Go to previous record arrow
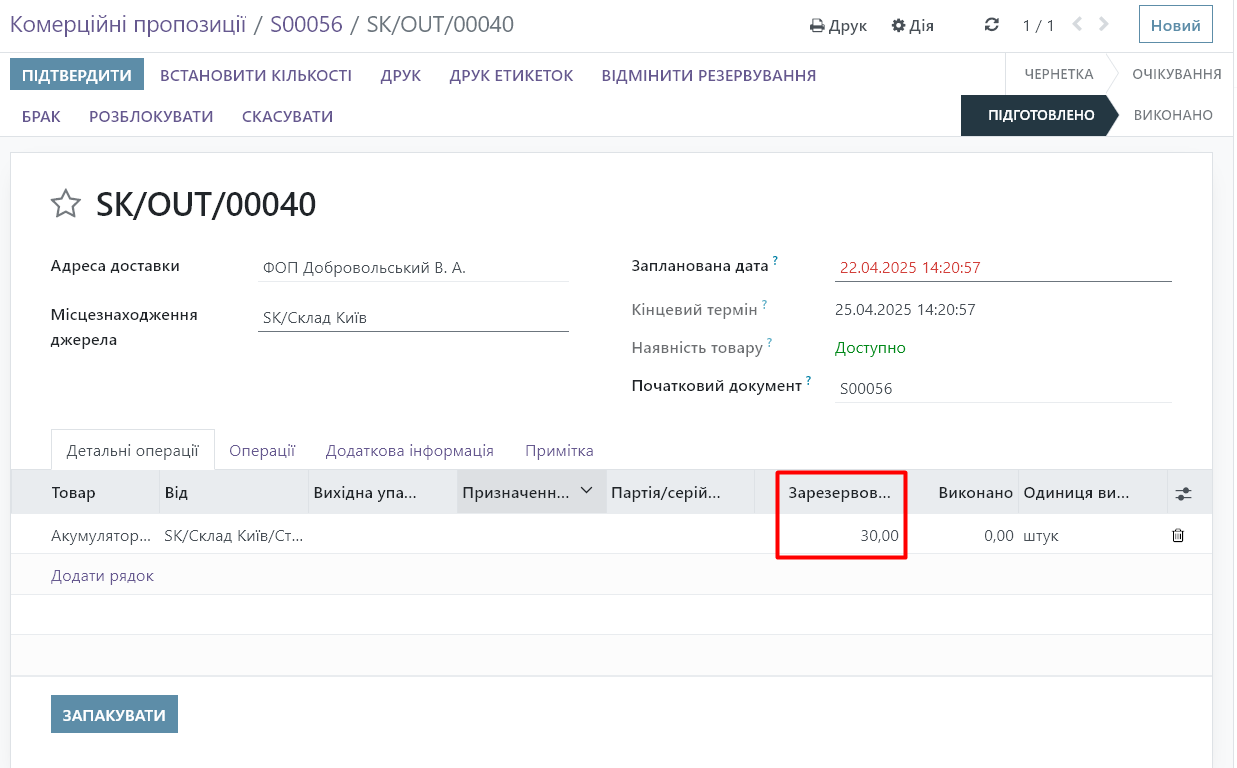1237x768 pixels. (1077, 25)
